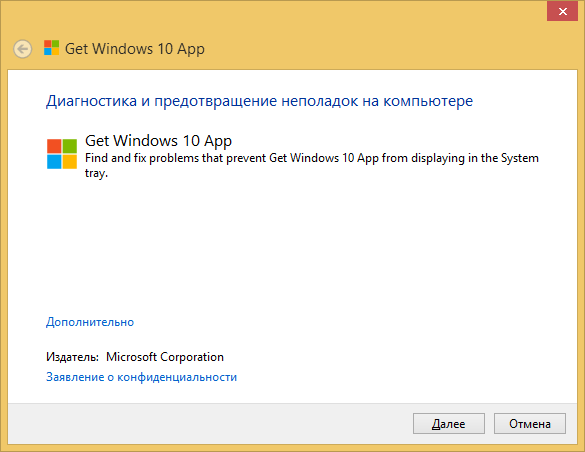Click the red square of the large logo

(x=54, y=146)
